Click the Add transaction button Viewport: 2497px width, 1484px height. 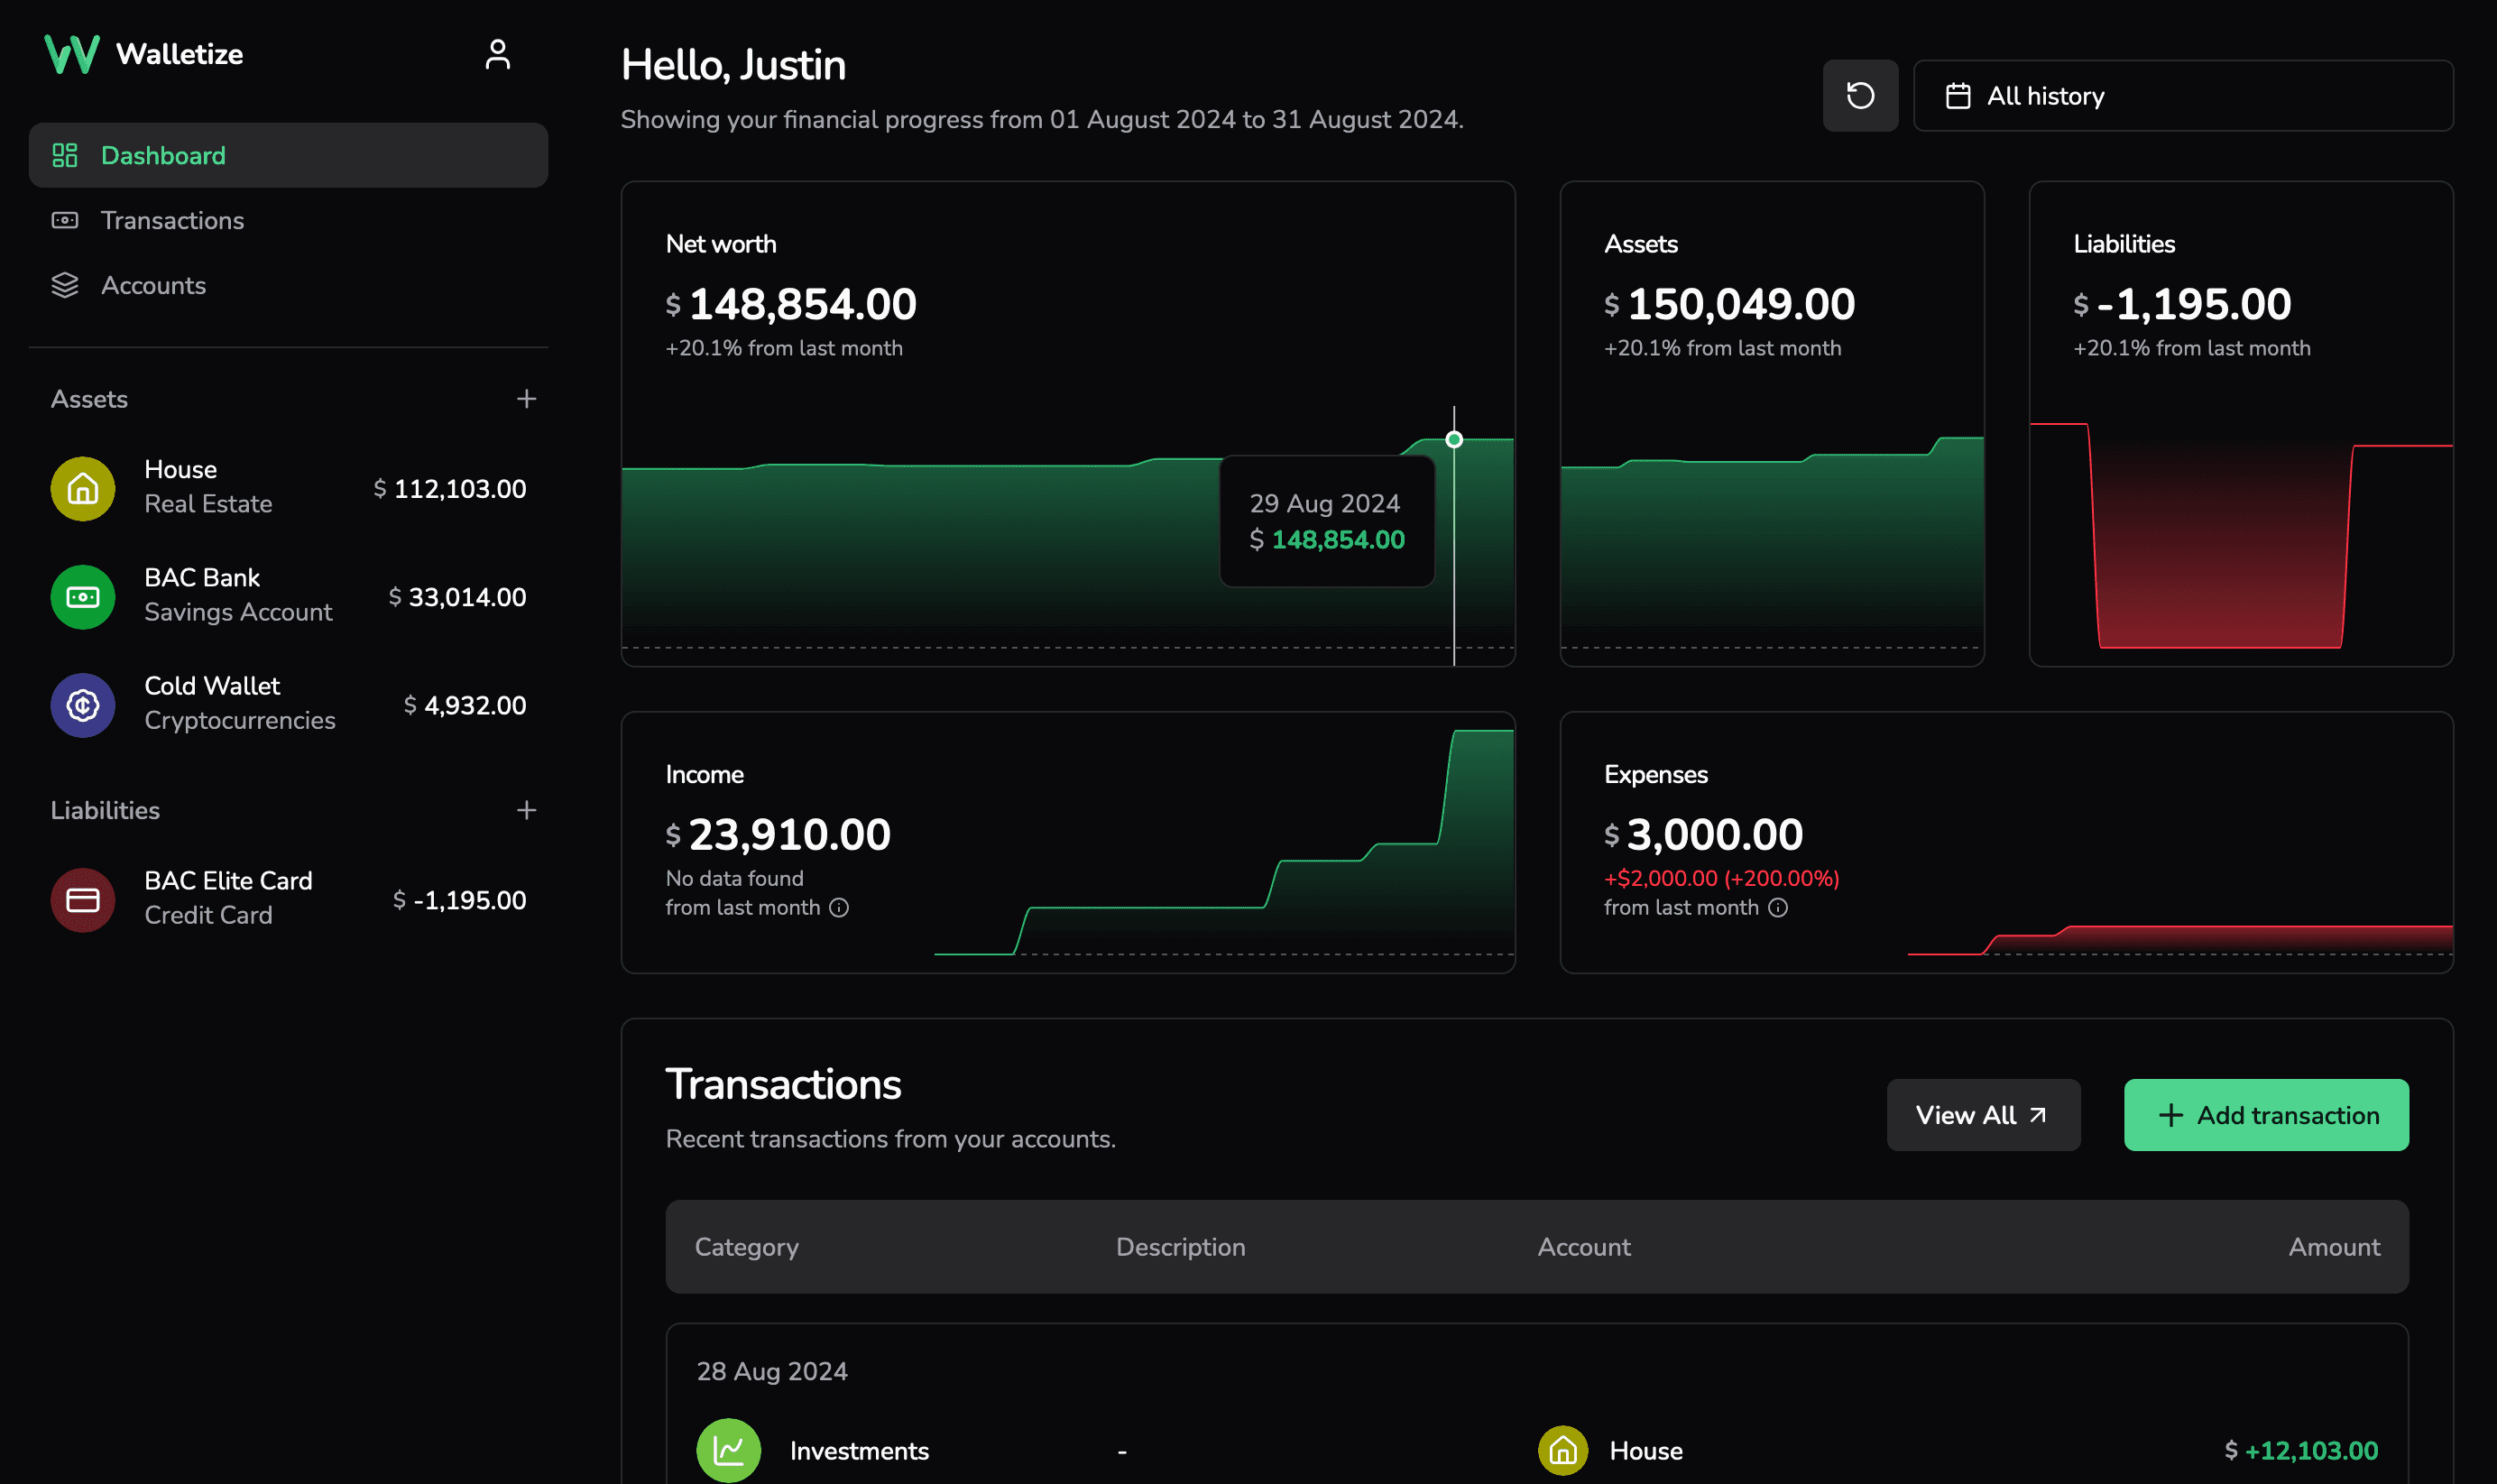coord(2266,1115)
